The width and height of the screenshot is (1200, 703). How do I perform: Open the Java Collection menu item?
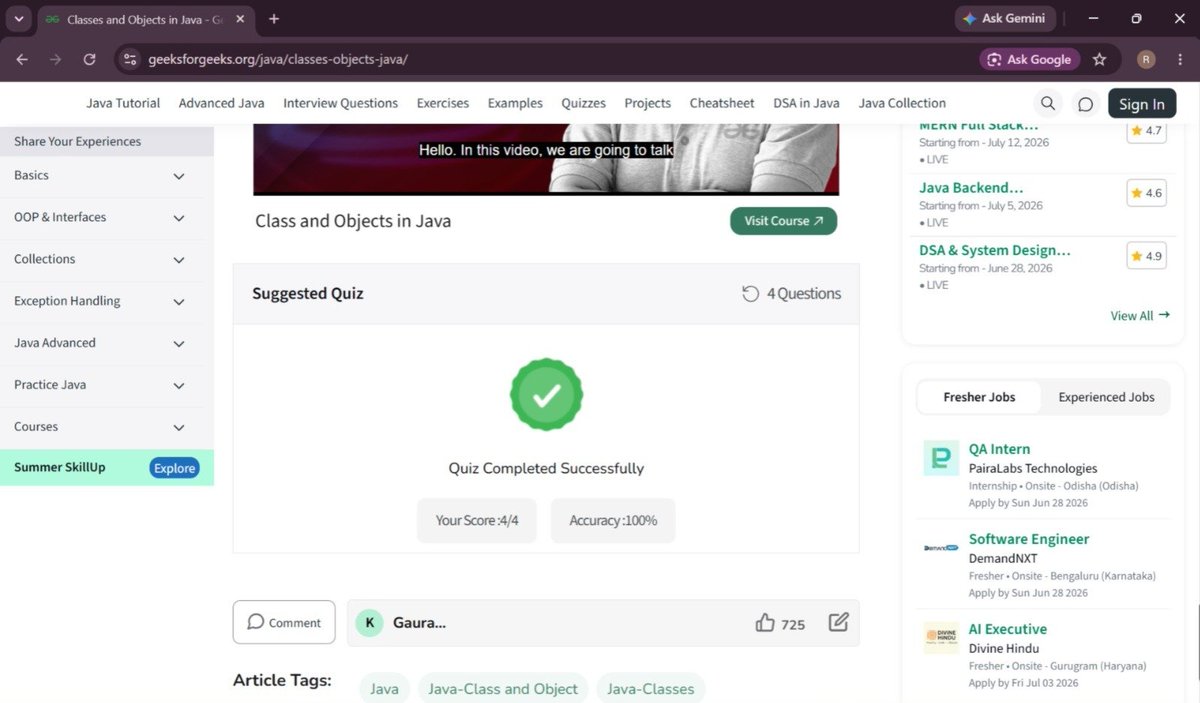click(x=902, y=103)
